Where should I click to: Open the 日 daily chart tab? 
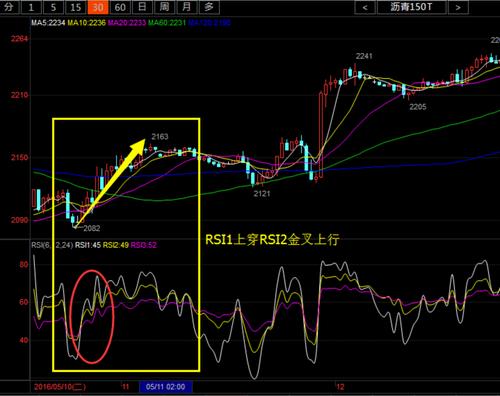[x=142, y=7]
